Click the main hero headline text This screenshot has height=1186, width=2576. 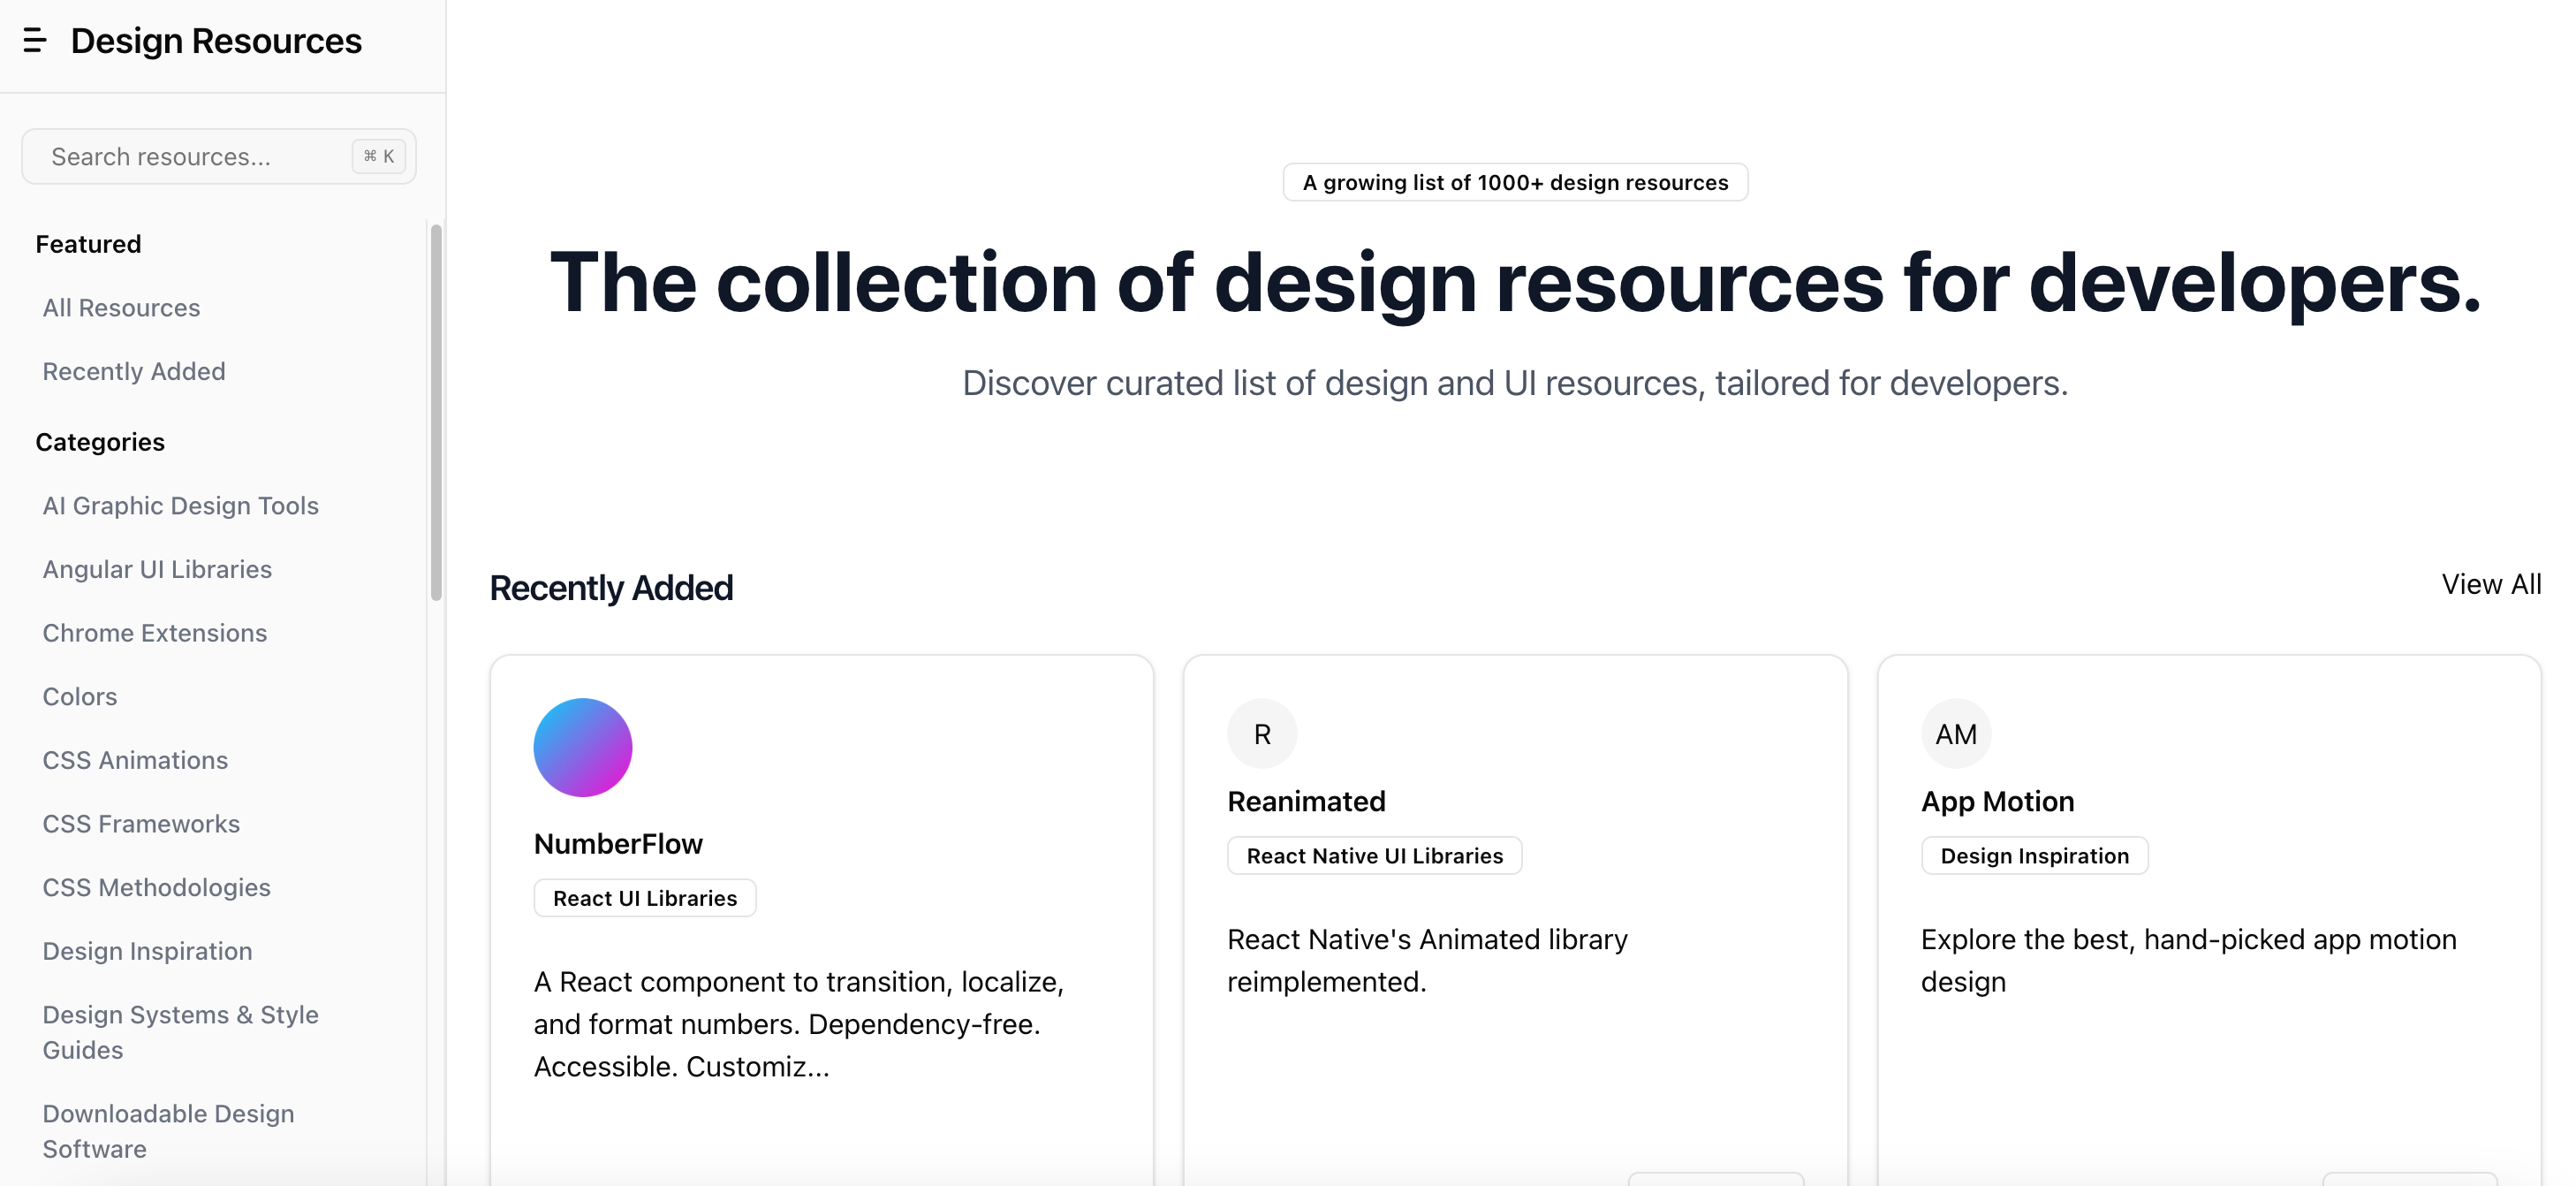coord(1515,283)
